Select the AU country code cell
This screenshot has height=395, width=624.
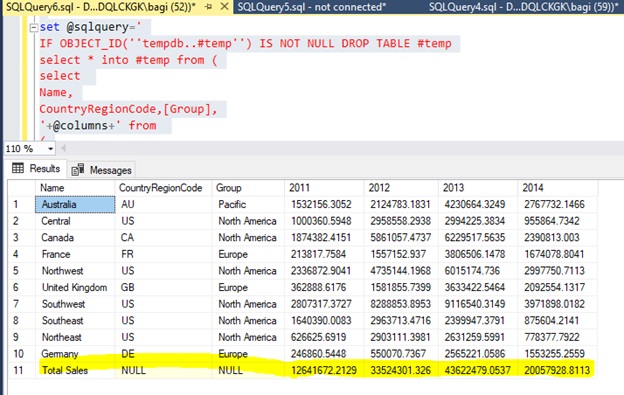pos(163,204)
